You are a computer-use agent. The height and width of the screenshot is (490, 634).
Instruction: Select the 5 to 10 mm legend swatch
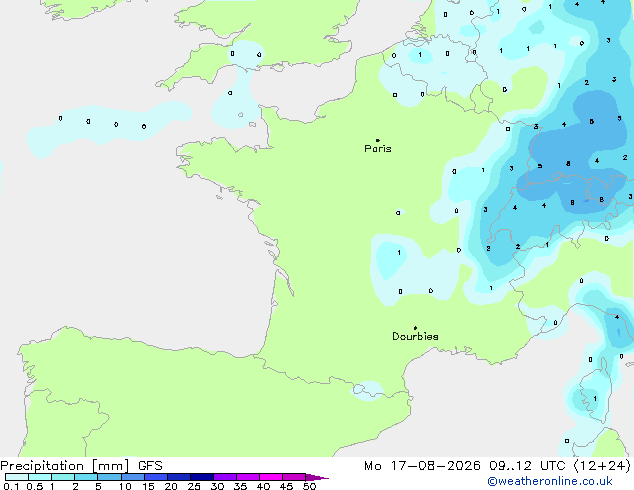click(x=109, y=477)
